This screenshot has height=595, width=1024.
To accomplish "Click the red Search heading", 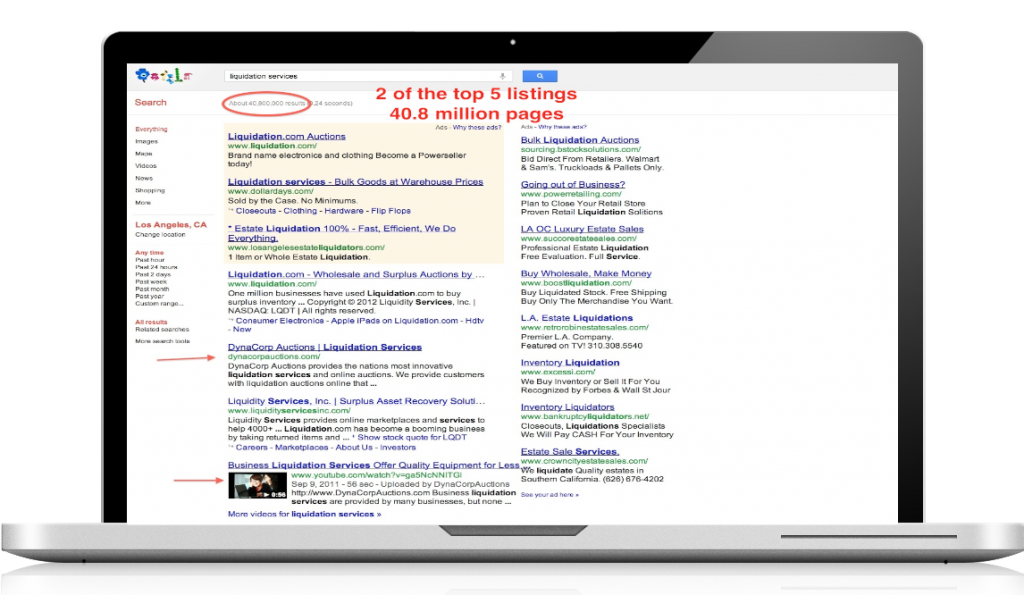I will point(151,103).
